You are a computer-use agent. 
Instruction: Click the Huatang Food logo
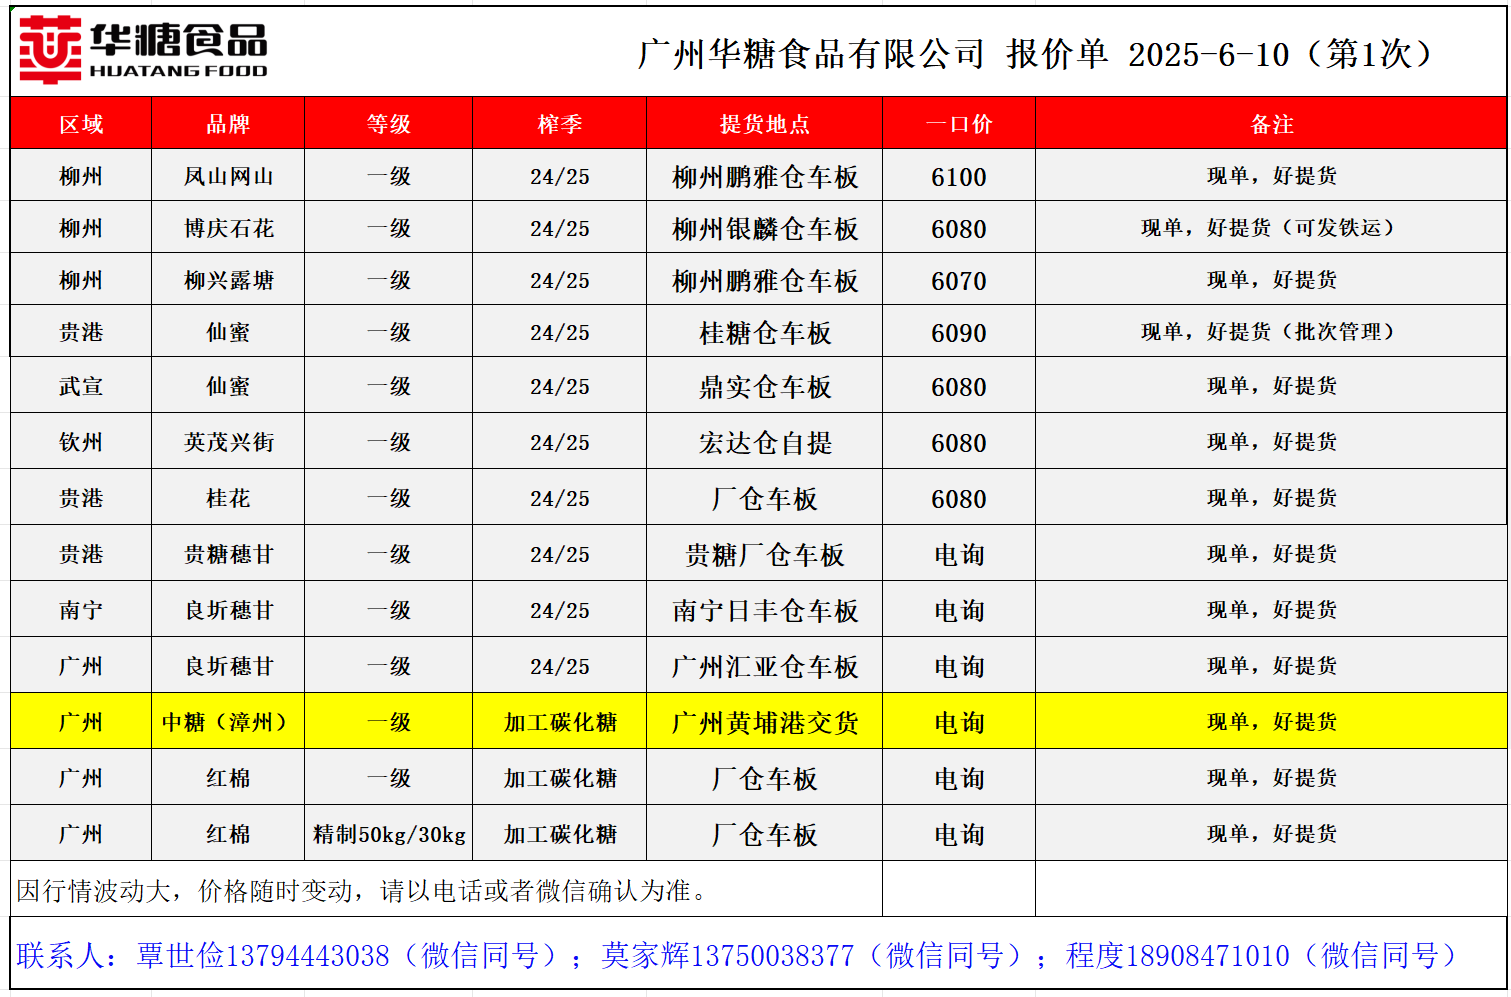143,50
